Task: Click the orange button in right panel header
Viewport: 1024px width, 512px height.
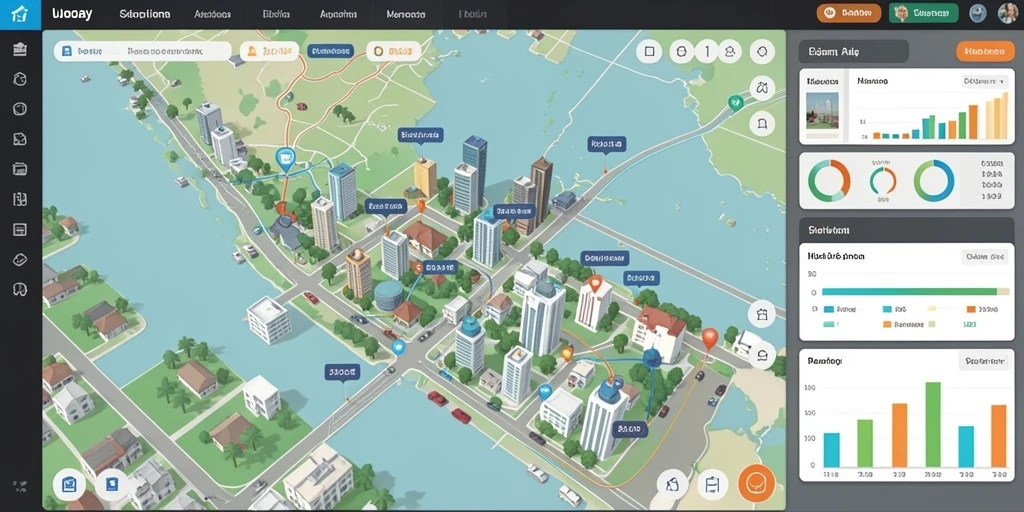Action: tap(985, 51)
